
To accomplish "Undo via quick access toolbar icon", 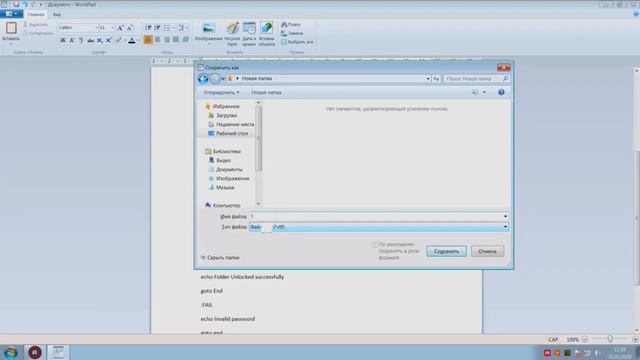I will 24,4.
